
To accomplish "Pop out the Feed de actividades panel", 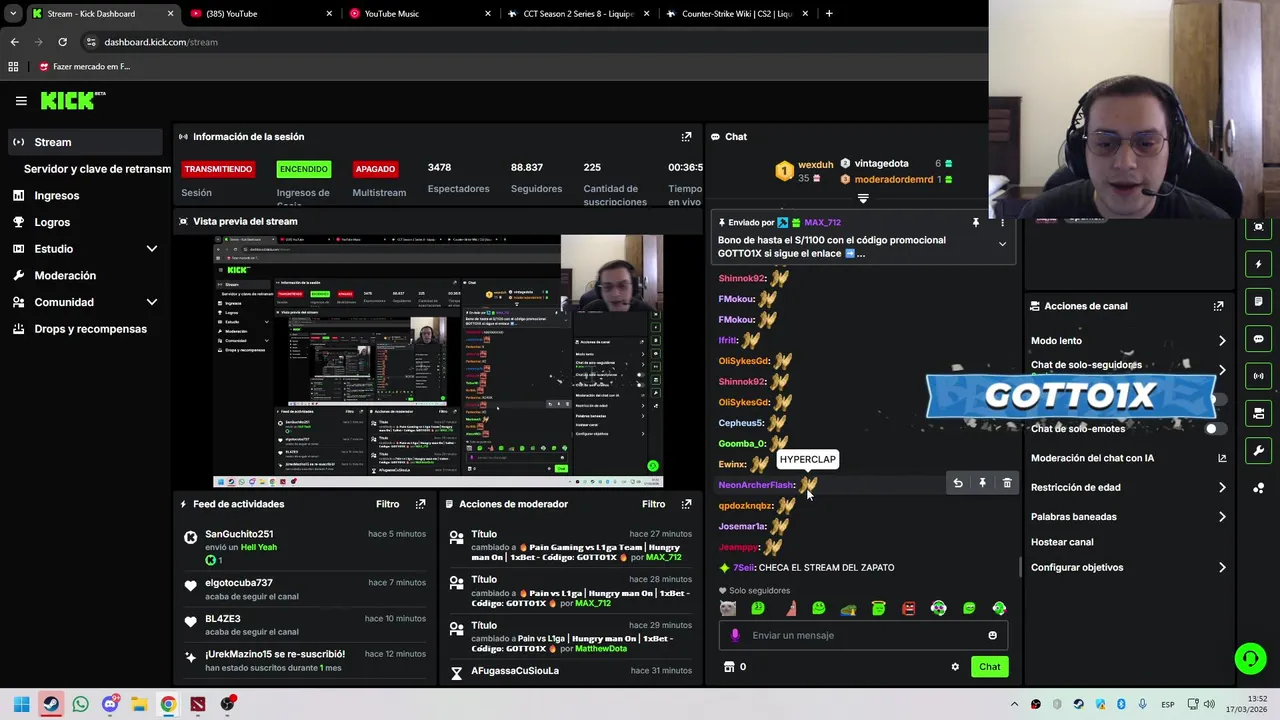I will click(420, 504).
